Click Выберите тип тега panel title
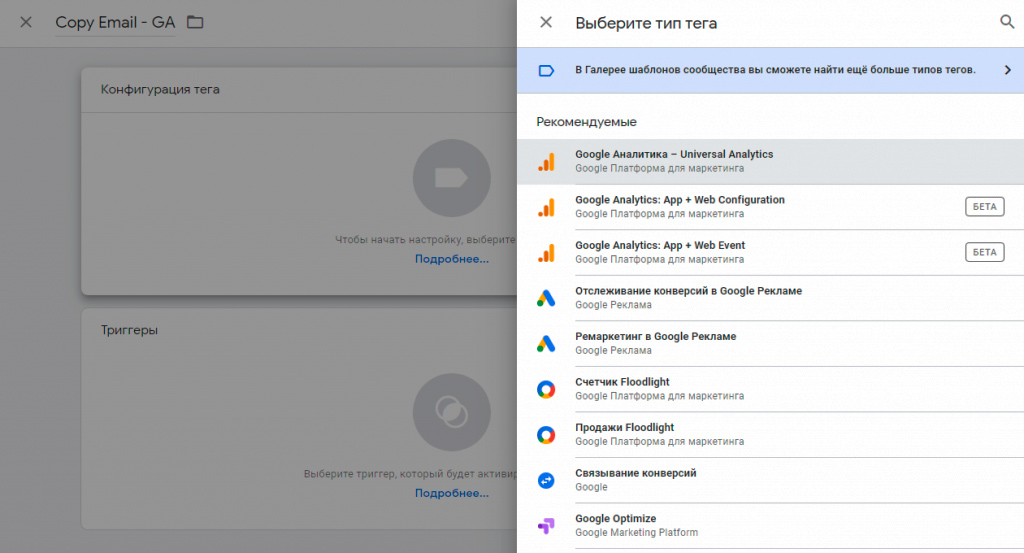 [x=646, y=24]
